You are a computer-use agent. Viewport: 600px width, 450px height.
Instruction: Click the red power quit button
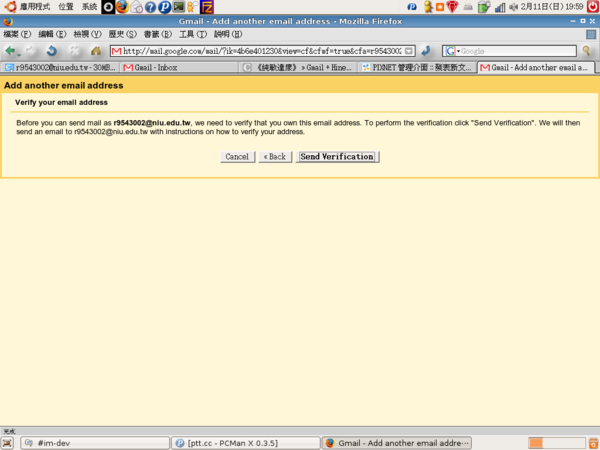[593, 7]
